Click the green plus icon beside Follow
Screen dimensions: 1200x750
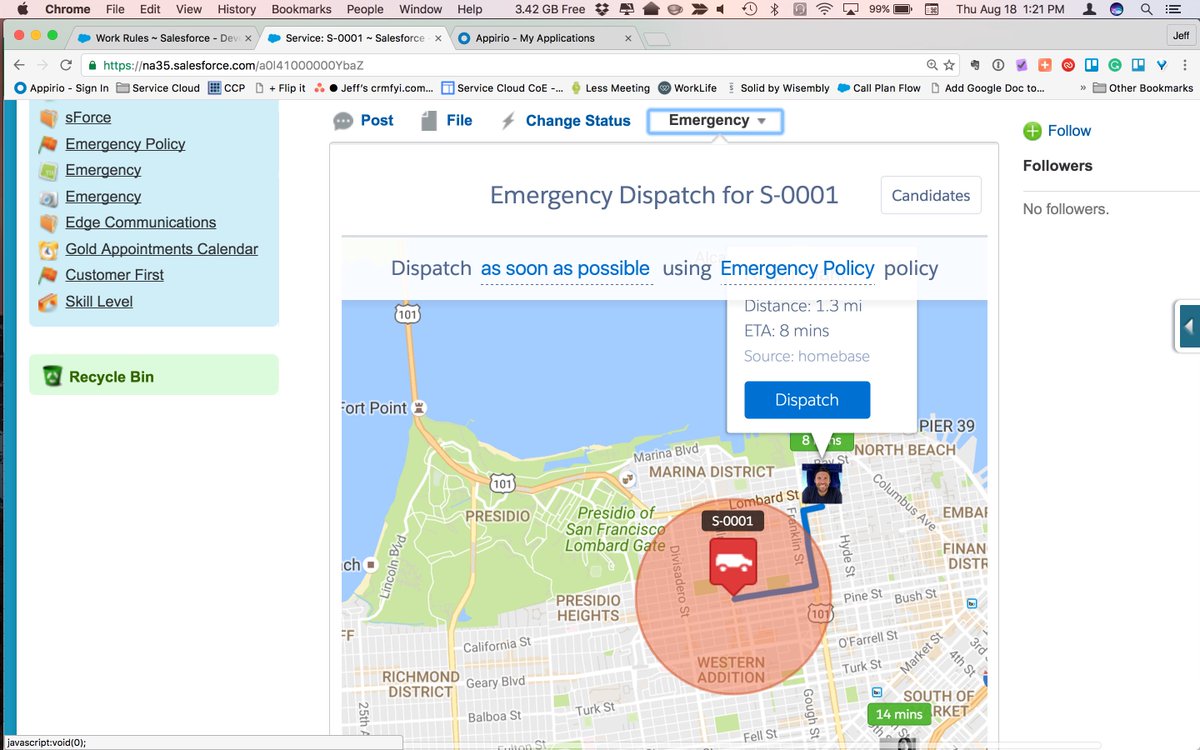pos(1032,131)
